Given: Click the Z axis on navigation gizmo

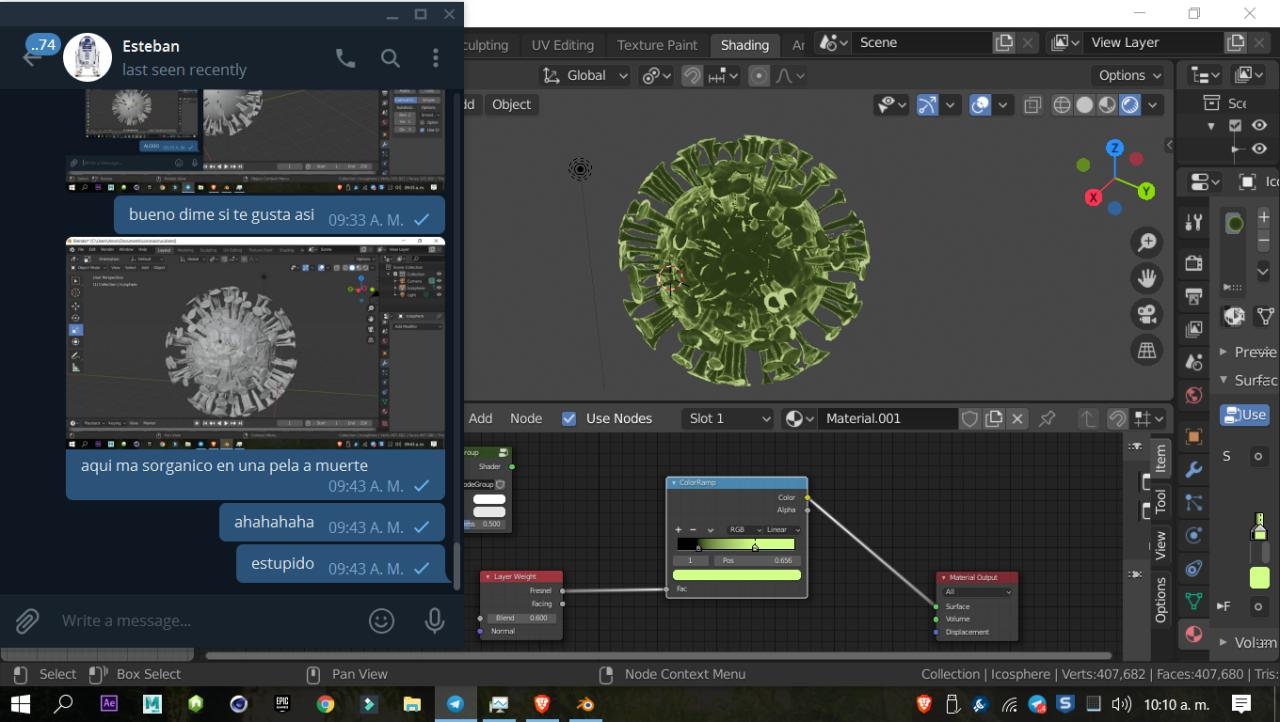Looking at the screenshot, I should coord(1115,148).
